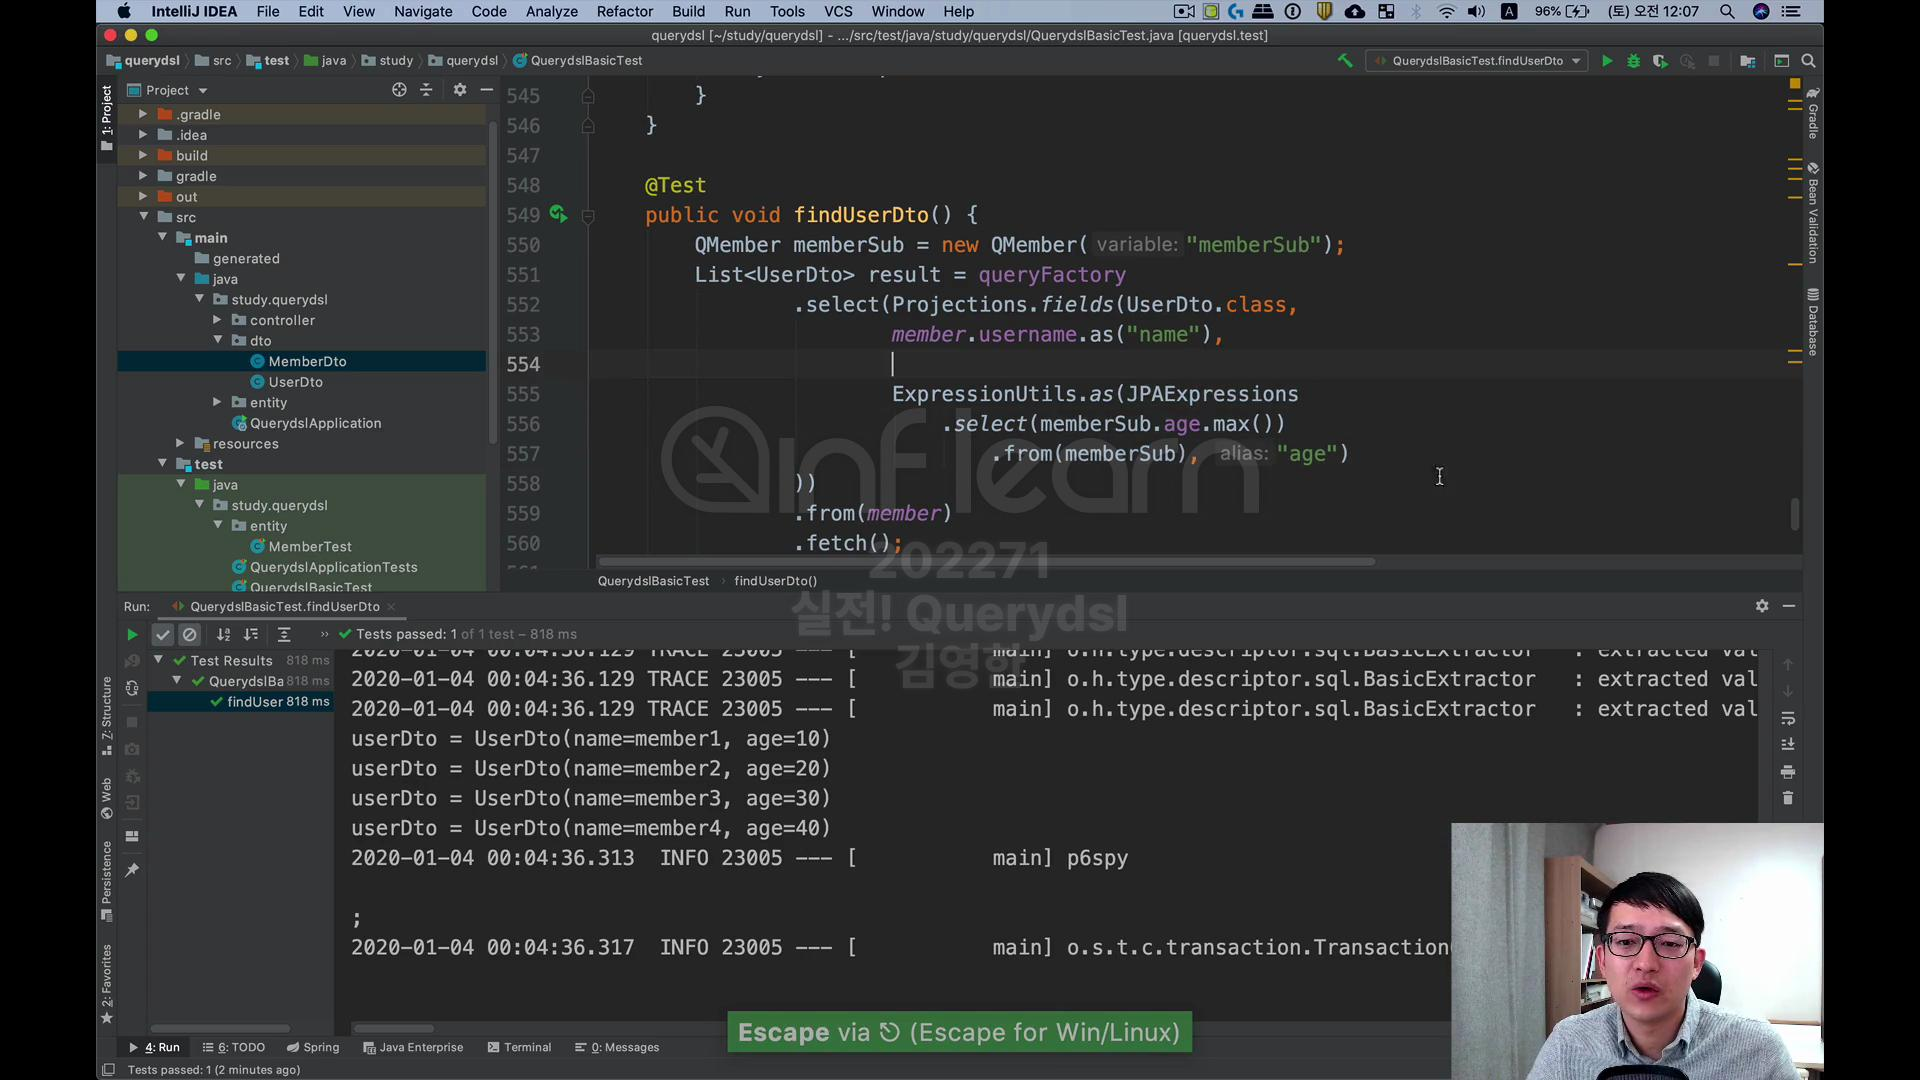Click editor horizontal scrollbar

[x=986, y=562]
